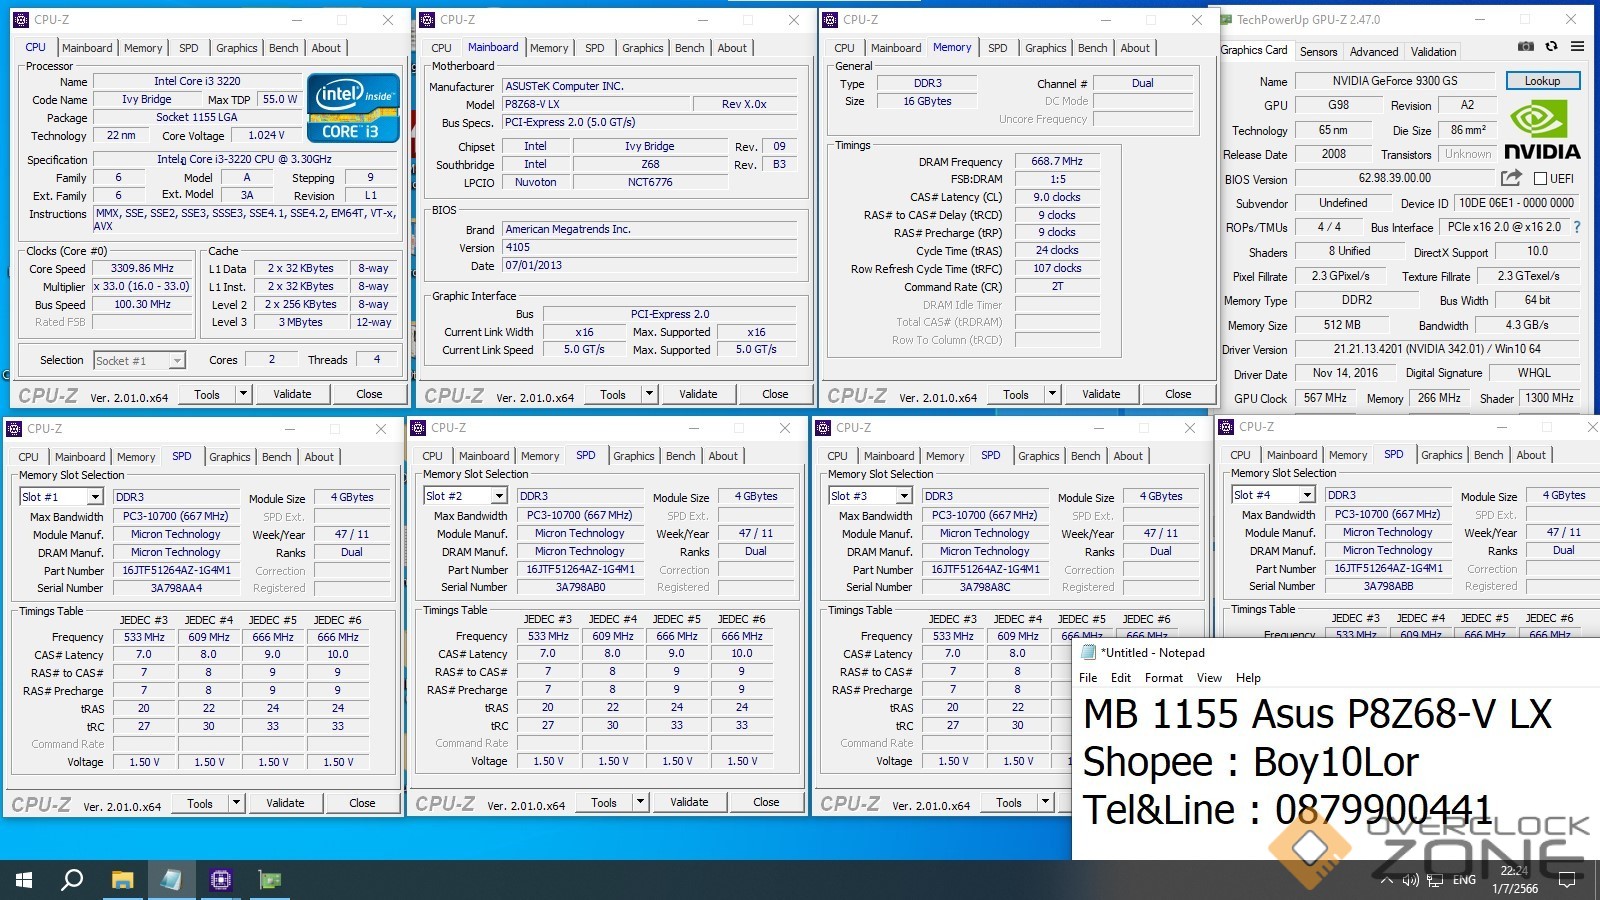The height and width of the screenshot is (900, 1600).
Task: Switch to the Mainboard tab in leftmost CPU-Z
Action: 87,47
